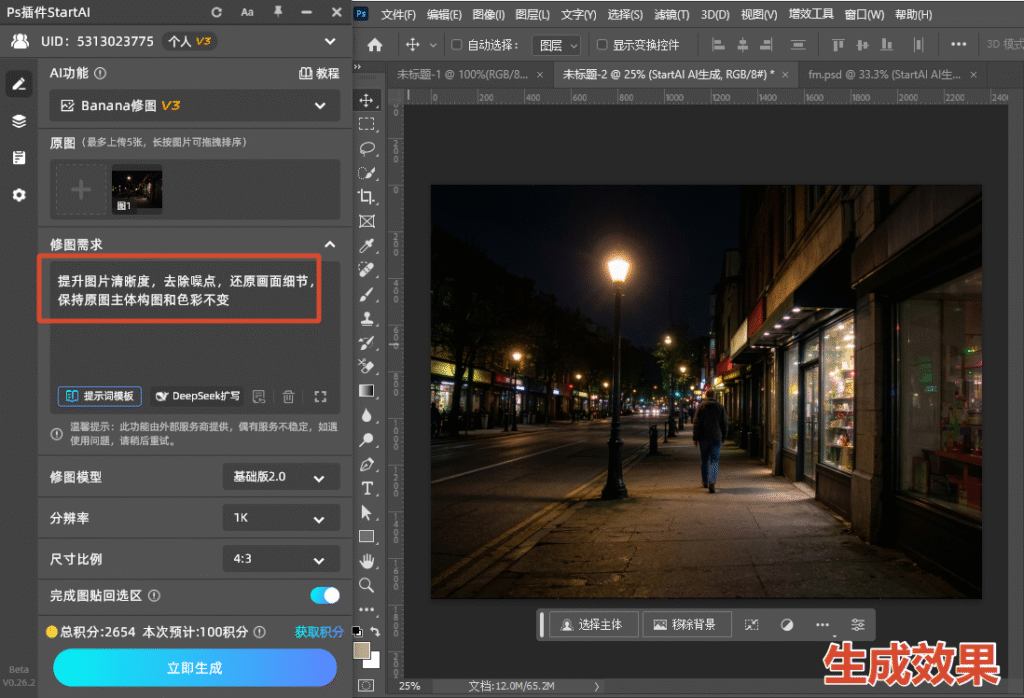The height and width of the screenshot is (698, 1024).
Task: Collapse the 修图需求 section
Action: tap(330, 244)
